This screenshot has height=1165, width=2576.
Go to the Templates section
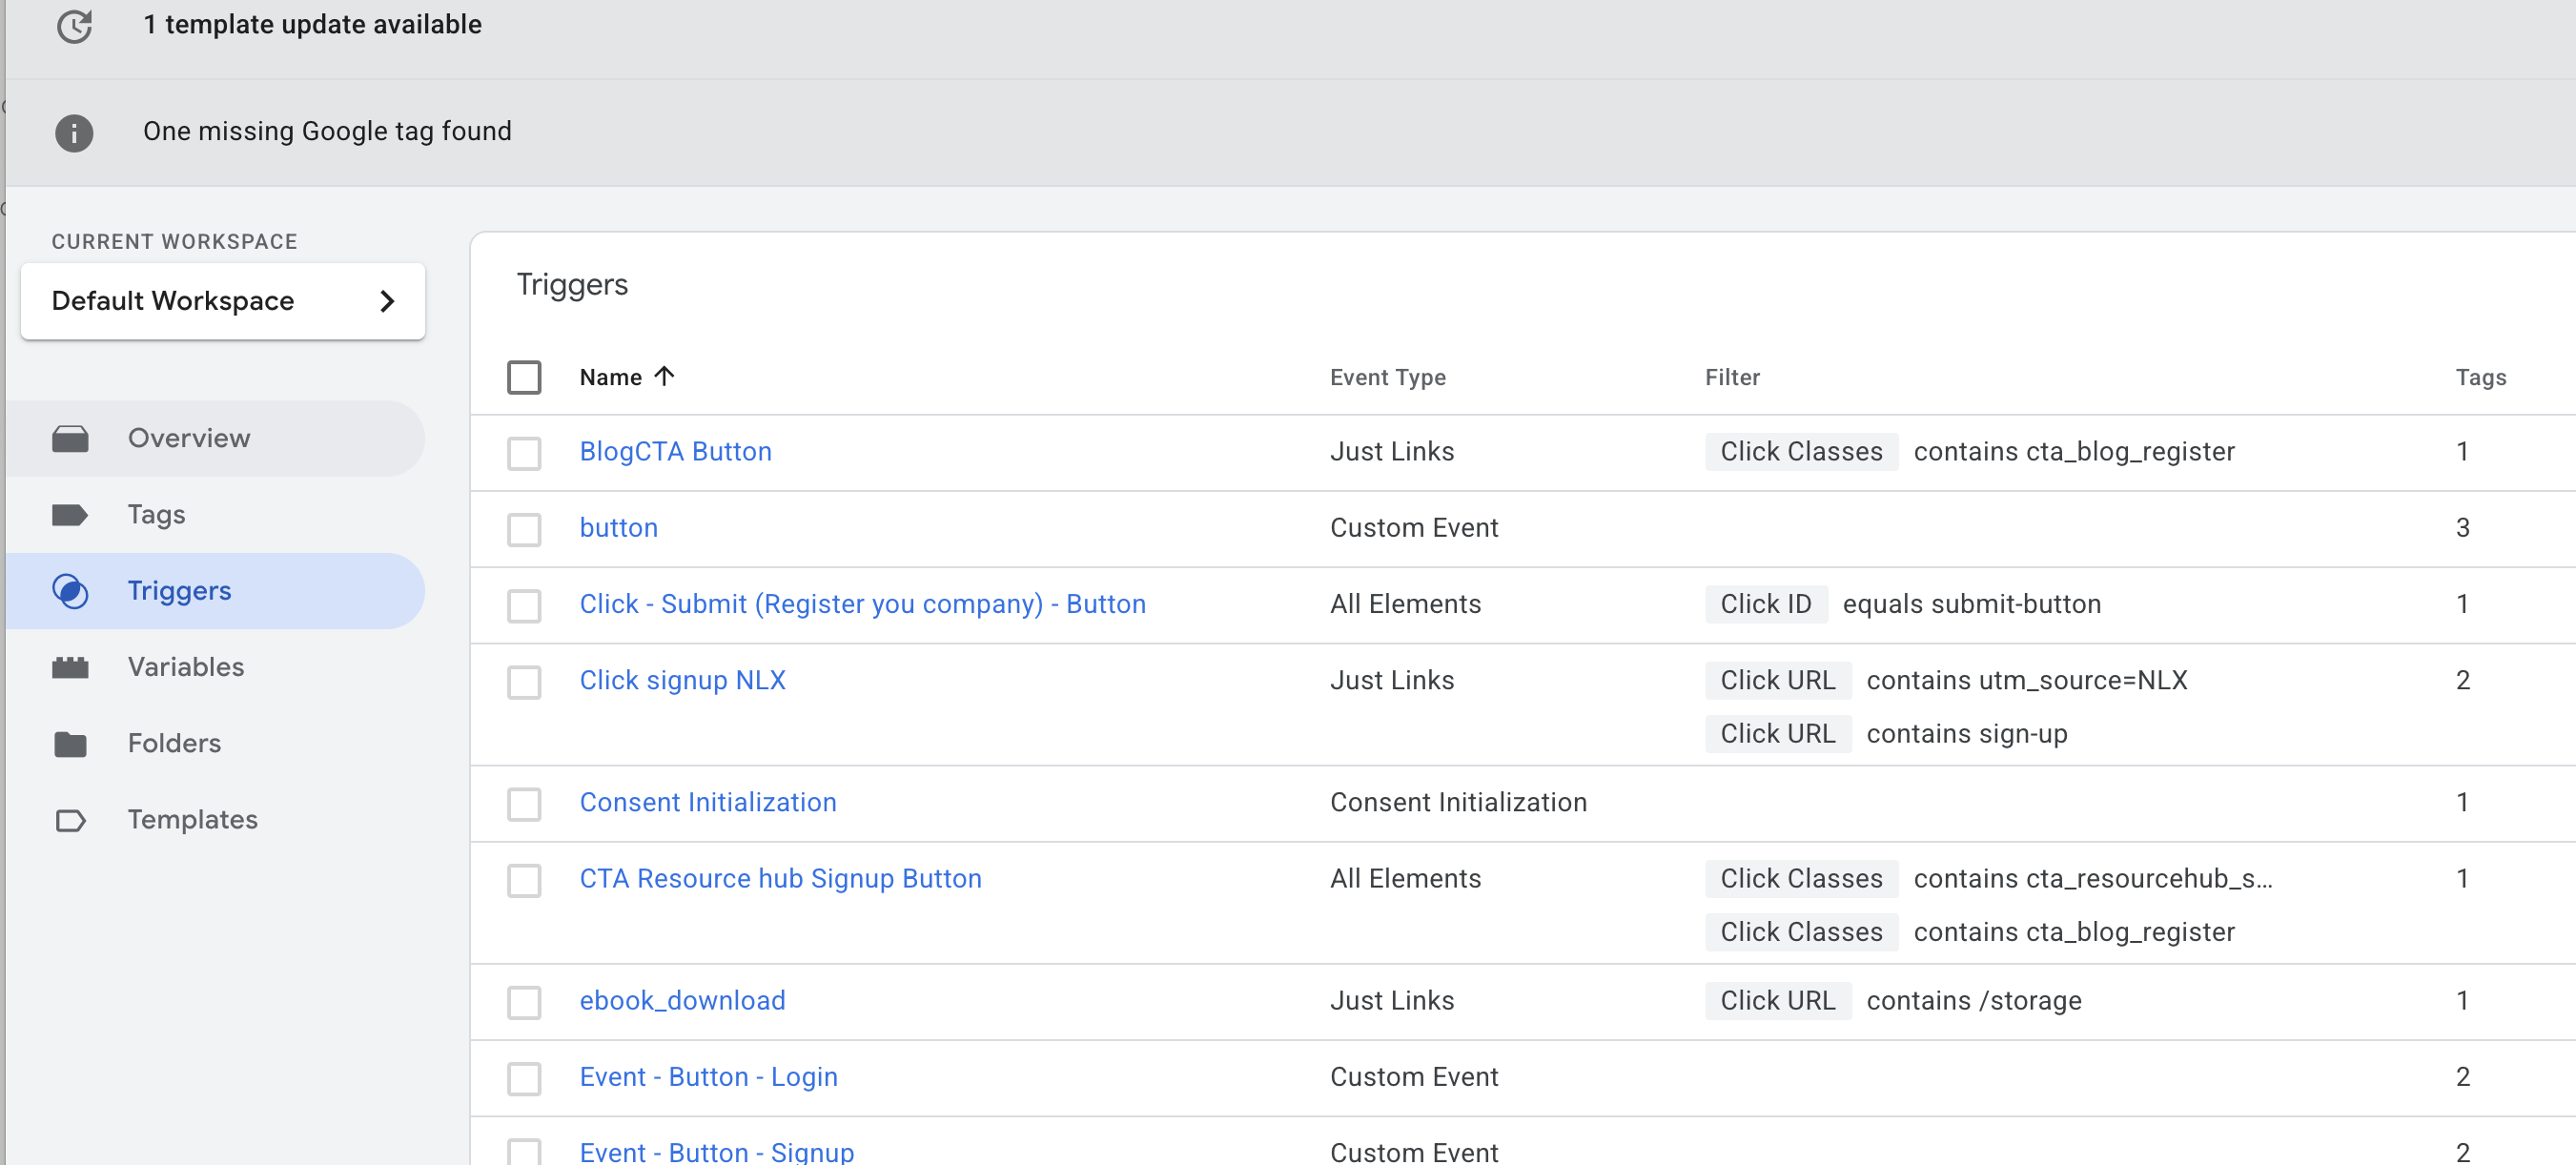coord(192,820)
